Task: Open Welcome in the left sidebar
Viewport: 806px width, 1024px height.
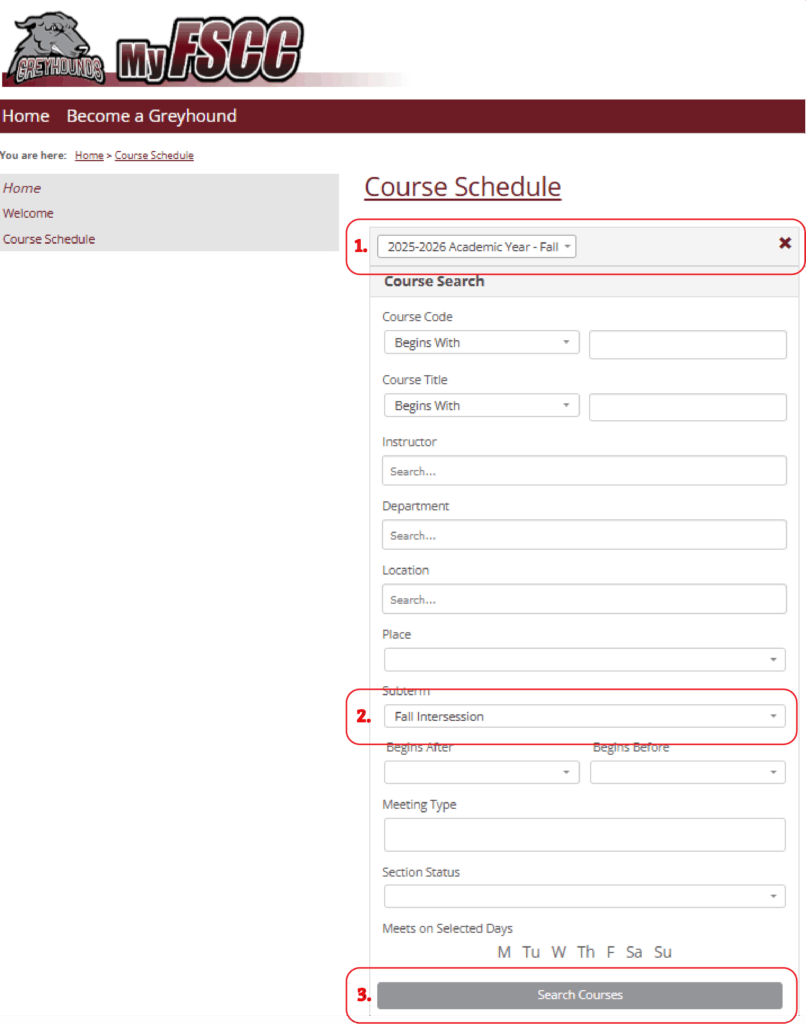Action: 28,213
